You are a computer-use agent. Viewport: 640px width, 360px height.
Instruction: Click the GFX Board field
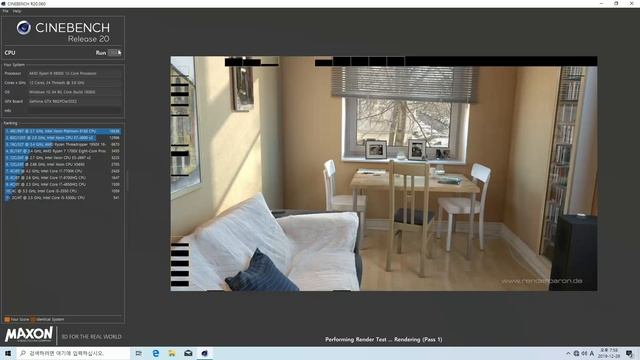75,101
